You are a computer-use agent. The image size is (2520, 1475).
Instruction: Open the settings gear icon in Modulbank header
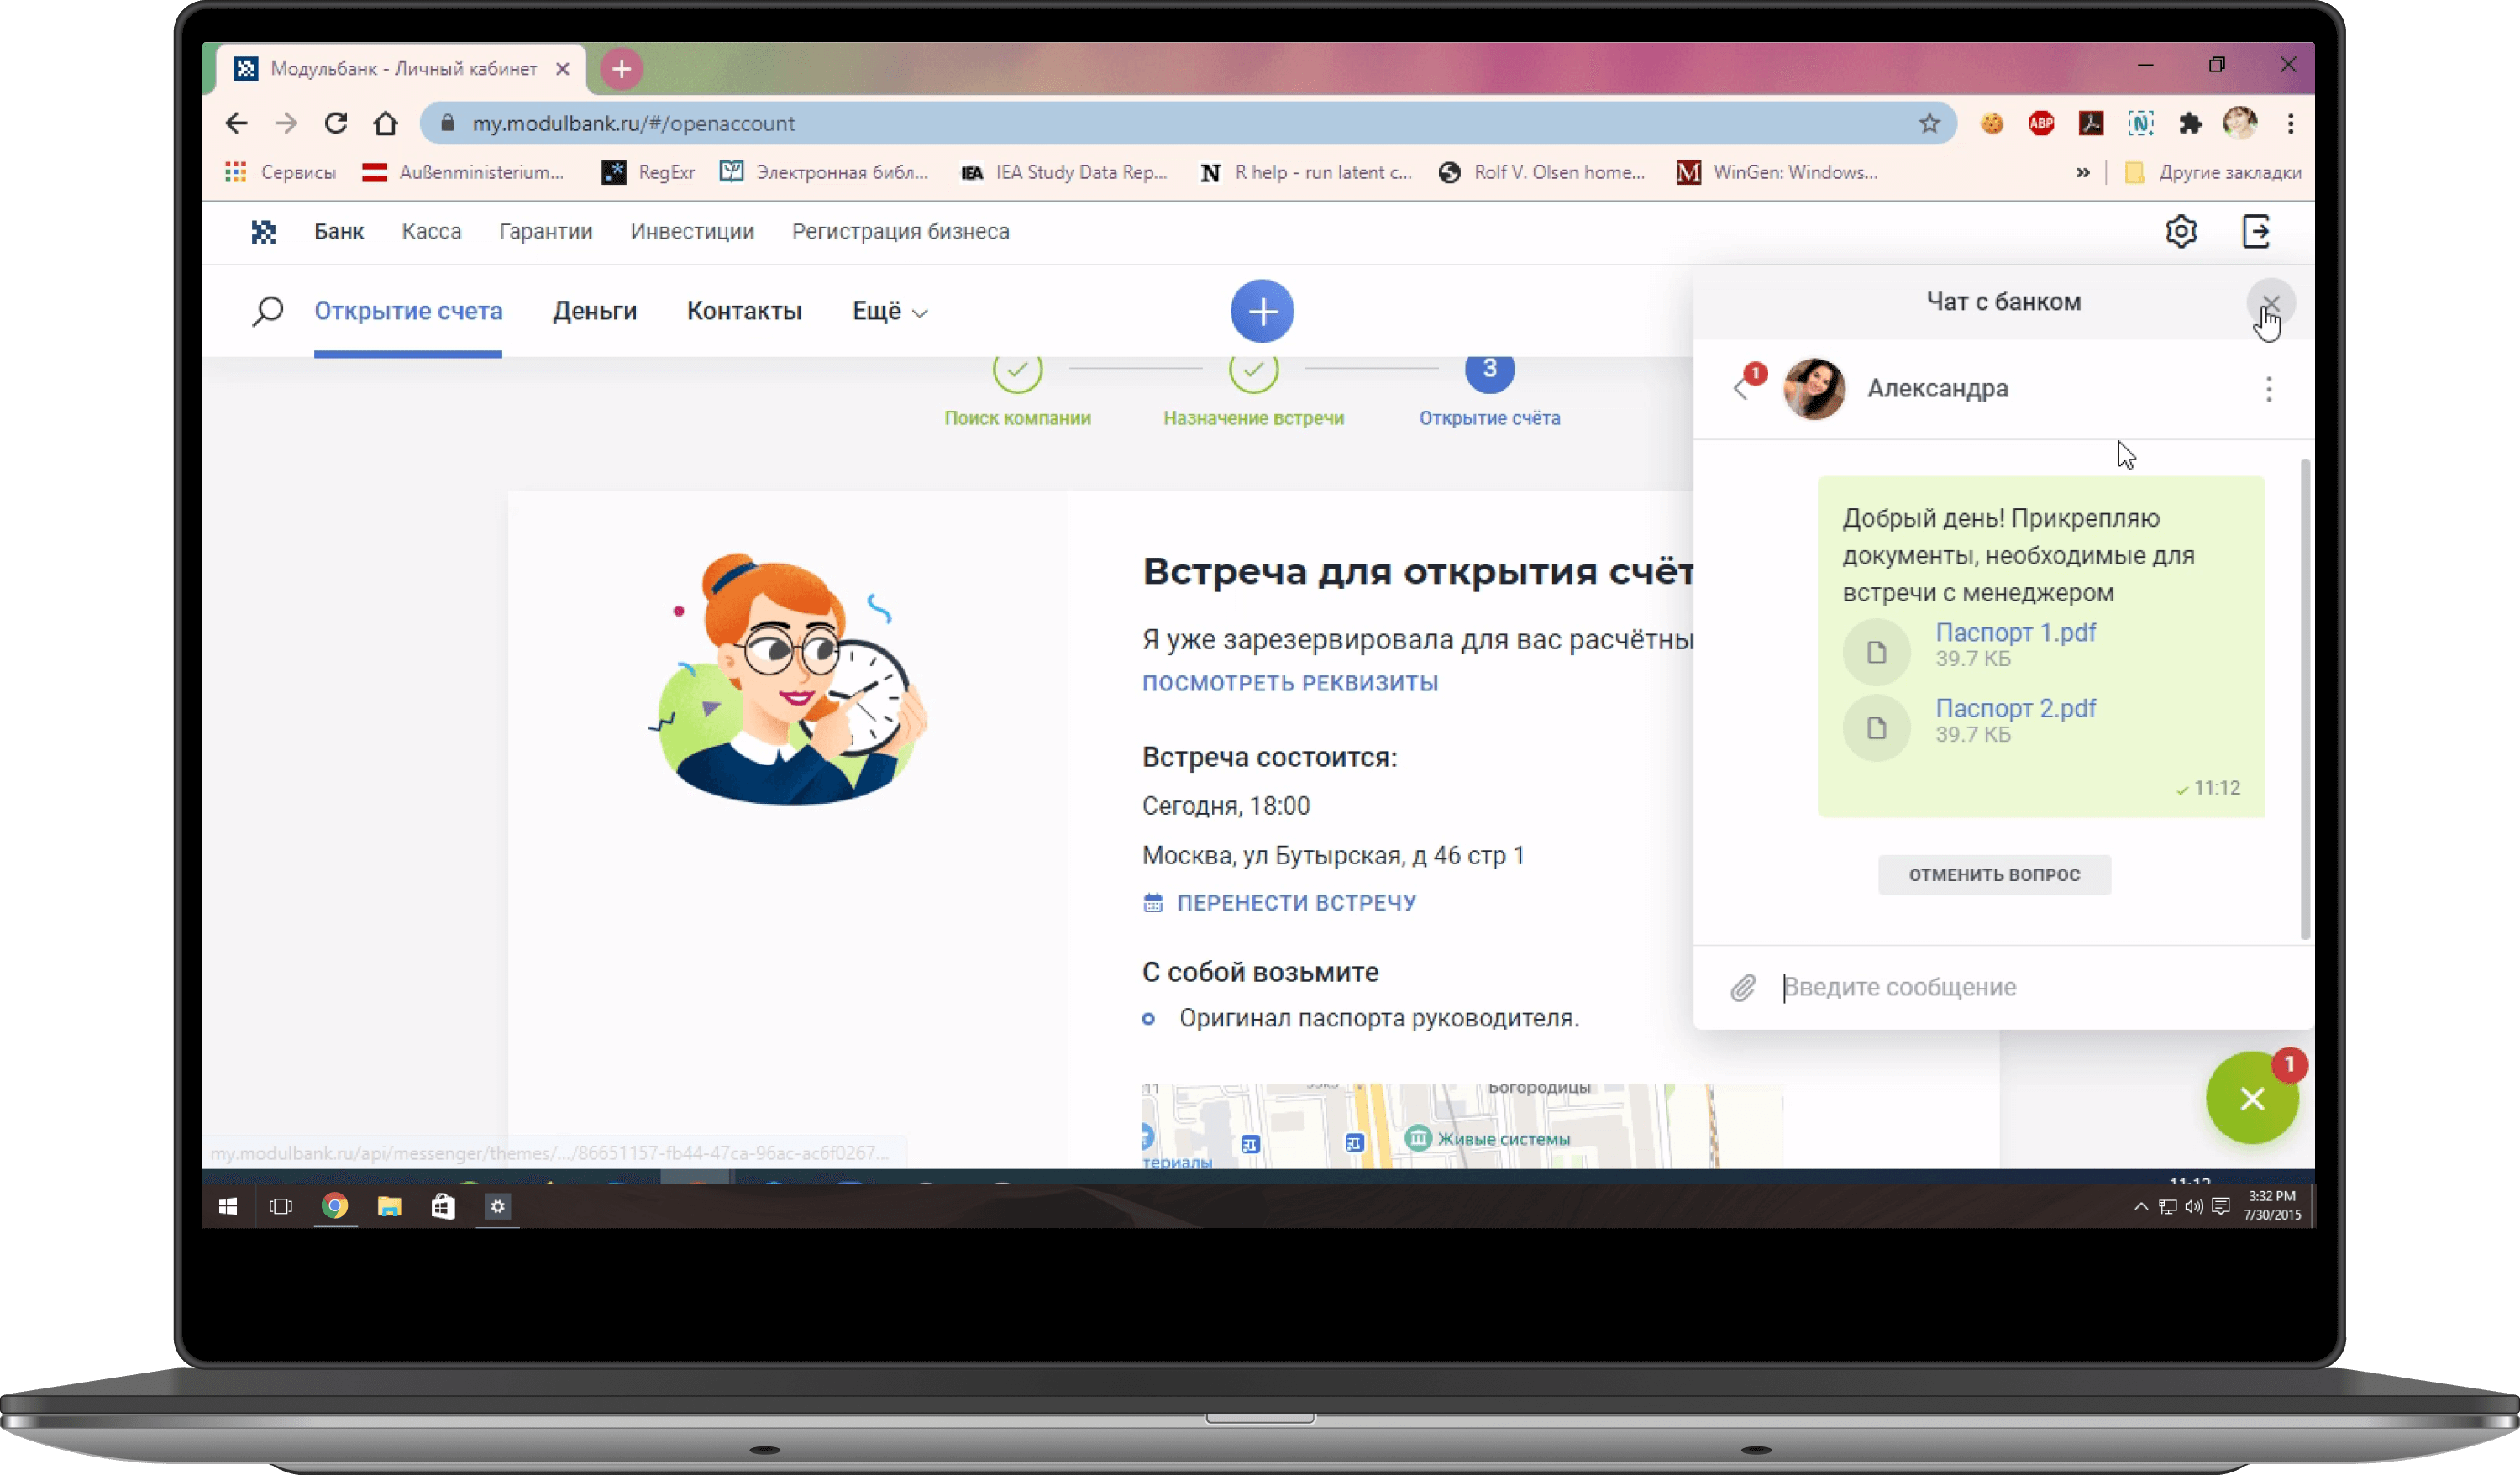(2180, 231)
